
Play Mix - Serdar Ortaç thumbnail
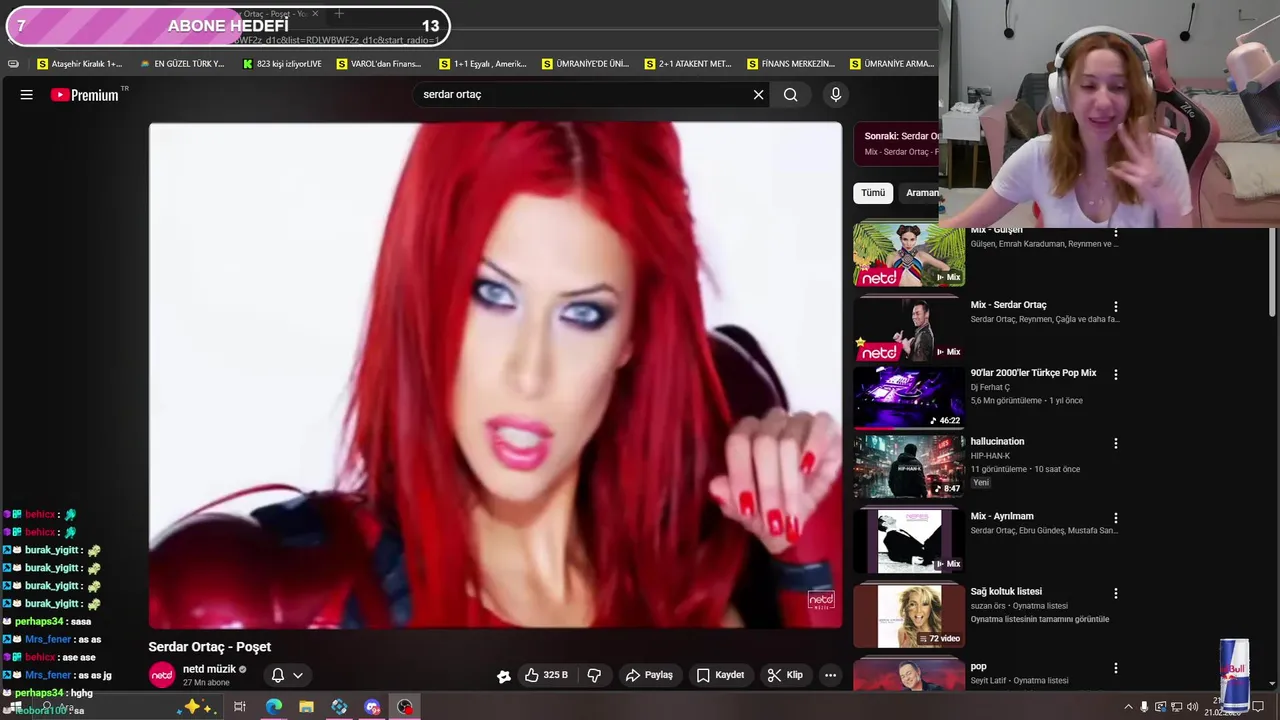pyautogui.click(x=909, y=329)
